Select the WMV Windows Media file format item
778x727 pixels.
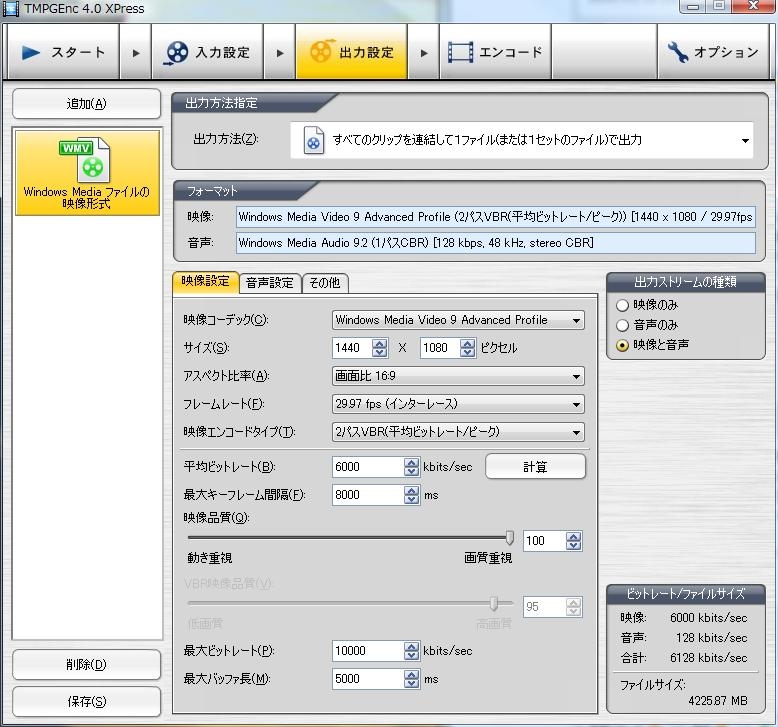click(87, 173)
